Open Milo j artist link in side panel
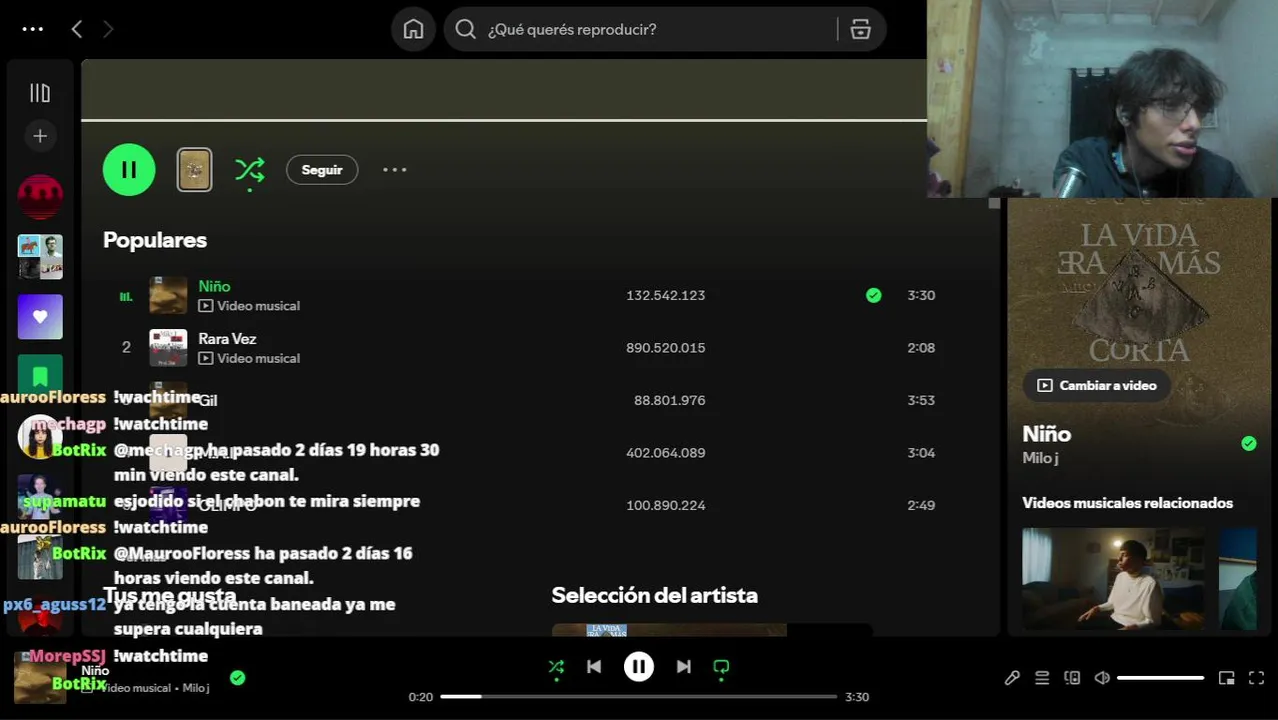 (1040, 458)
